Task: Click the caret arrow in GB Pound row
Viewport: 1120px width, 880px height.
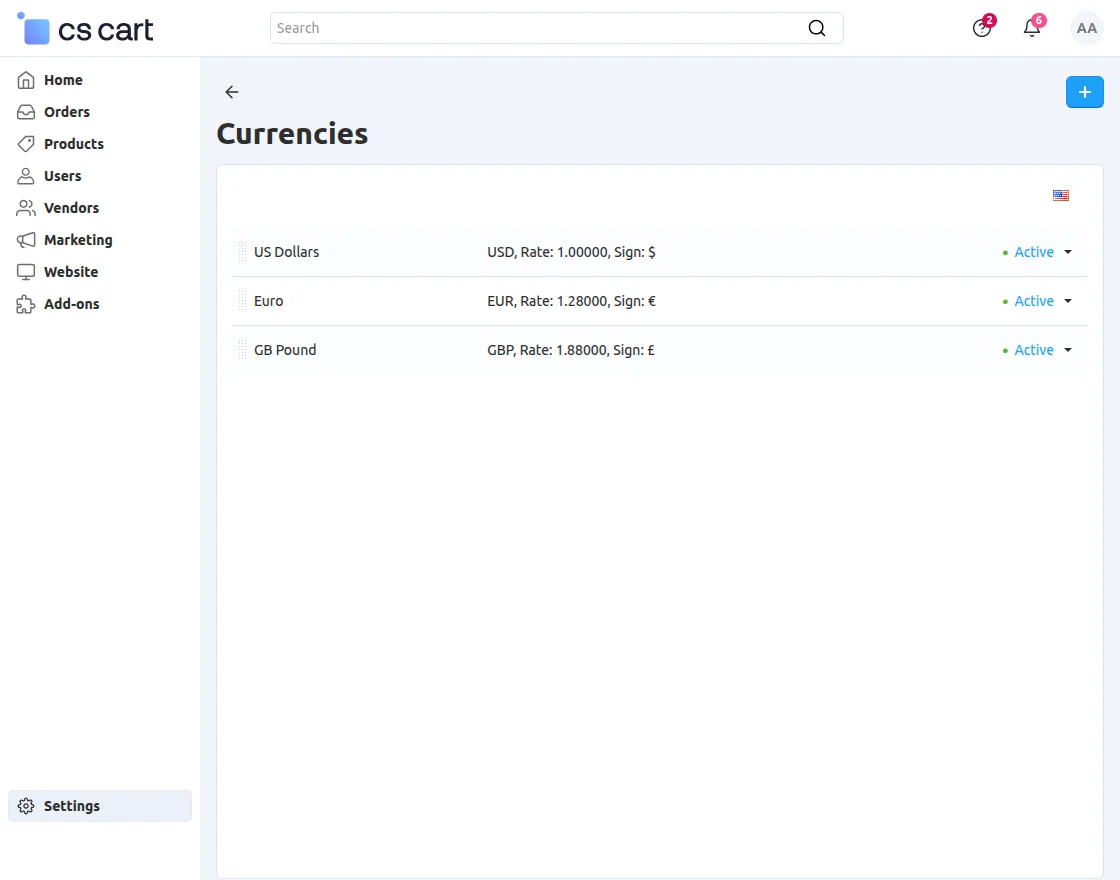Action: tap(1068, 350)
